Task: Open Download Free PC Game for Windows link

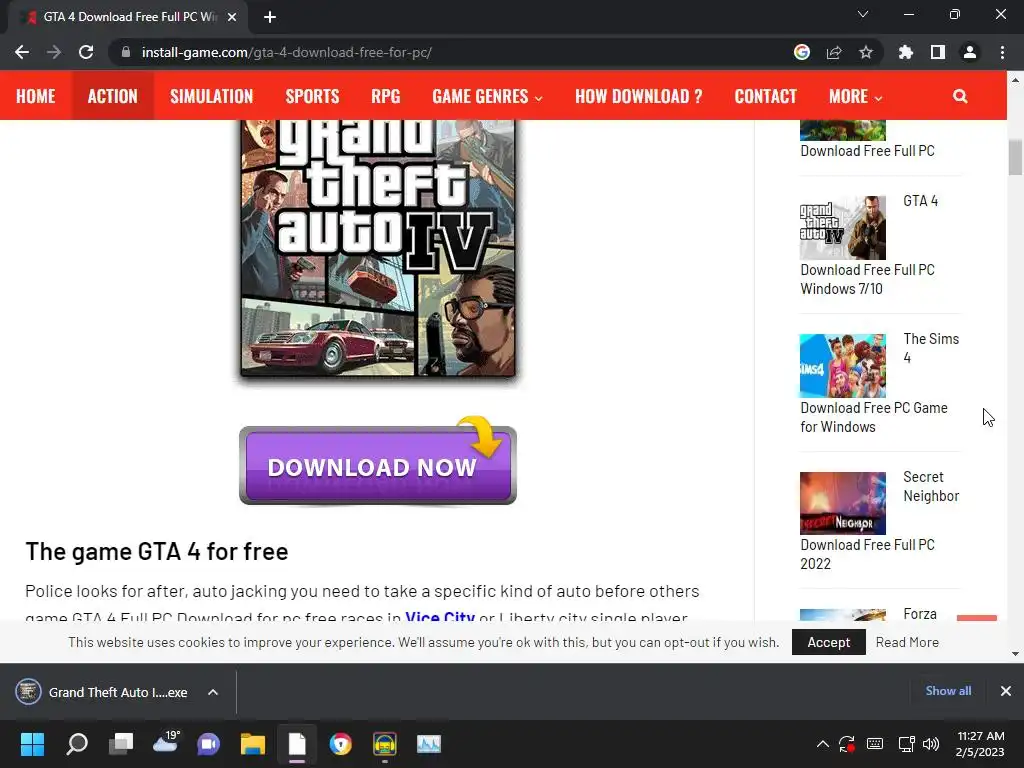Action: point(874,417)
